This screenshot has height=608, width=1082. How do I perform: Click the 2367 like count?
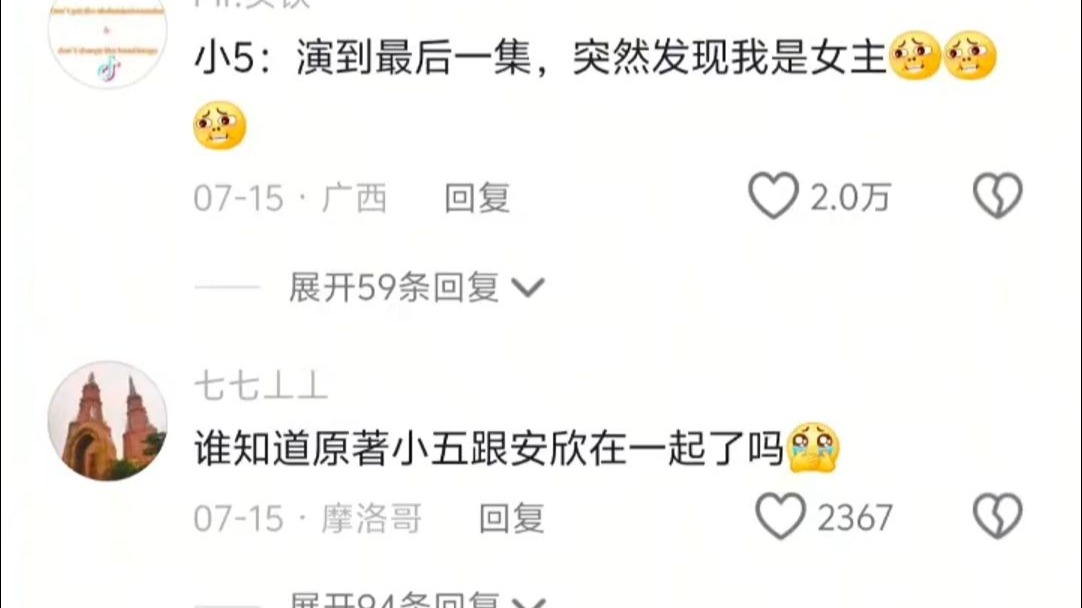click(x=855, y=518)
